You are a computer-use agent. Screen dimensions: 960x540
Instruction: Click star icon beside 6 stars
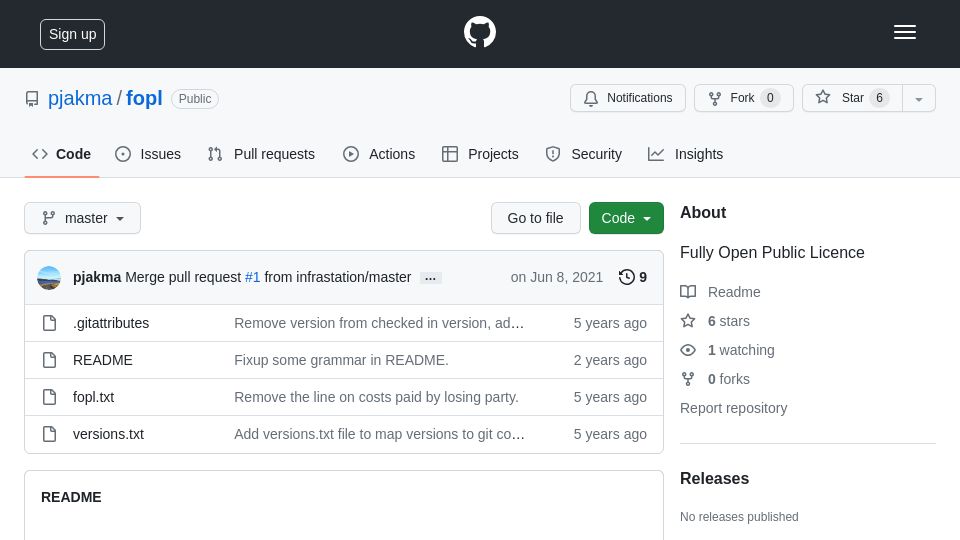tap(688, 321)
